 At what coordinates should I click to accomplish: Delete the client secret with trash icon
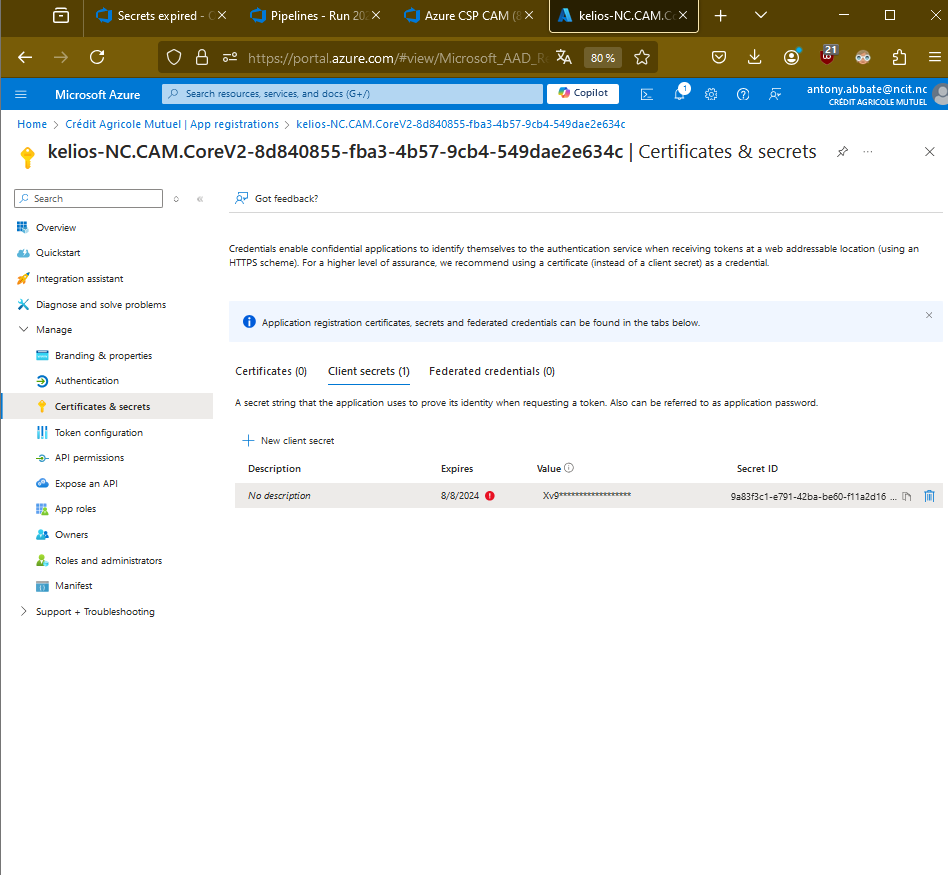[929, 496]
